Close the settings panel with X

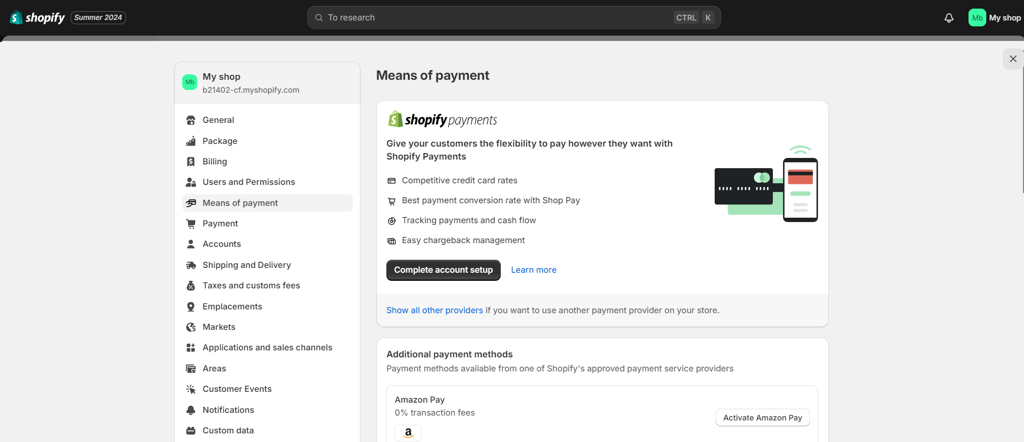(x=1013, y=59)
